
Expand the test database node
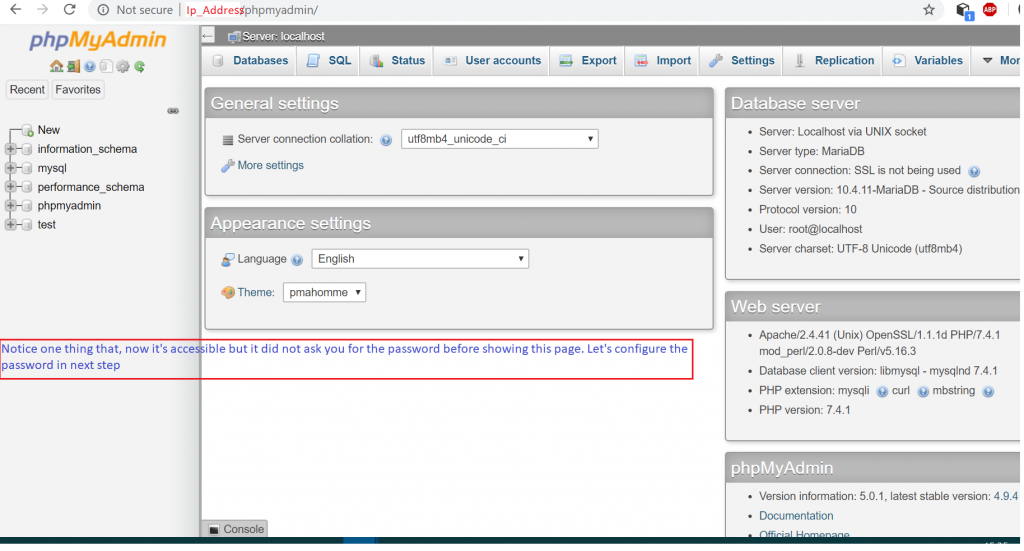pyautogui.click(x=10, y=225)
